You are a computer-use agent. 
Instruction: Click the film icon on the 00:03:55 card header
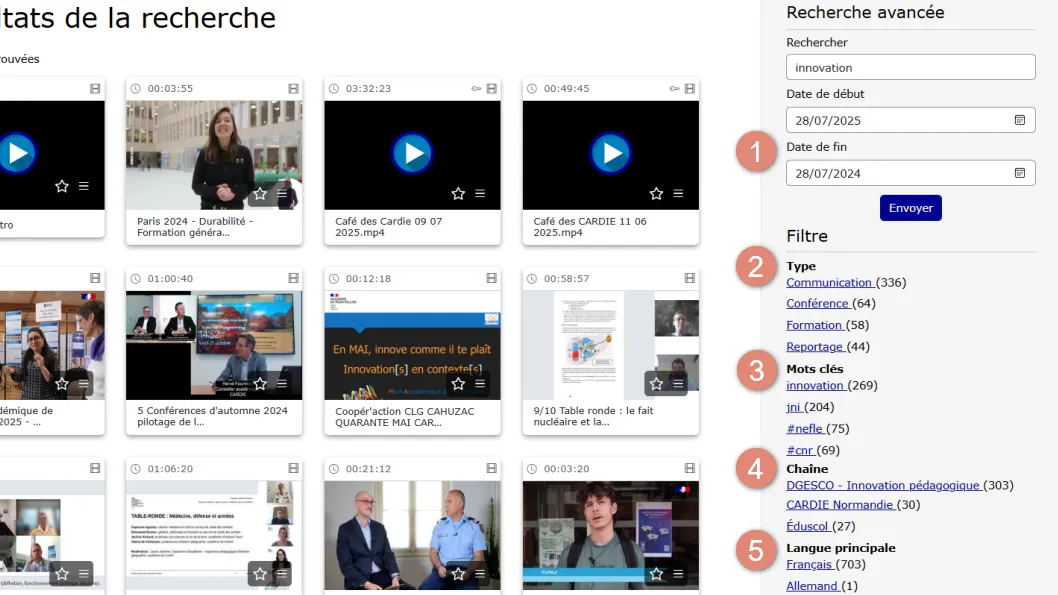pos(294,88)
